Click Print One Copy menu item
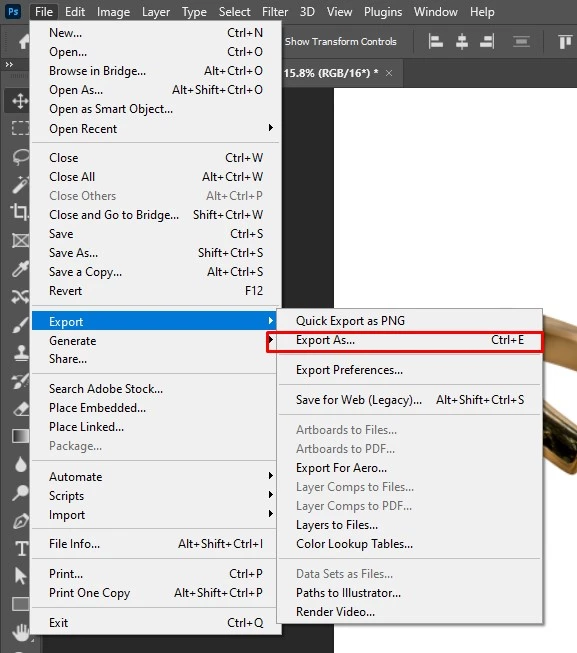Image resolution: width=577 pixels, height=653 pixels. [x=156, y=593]
